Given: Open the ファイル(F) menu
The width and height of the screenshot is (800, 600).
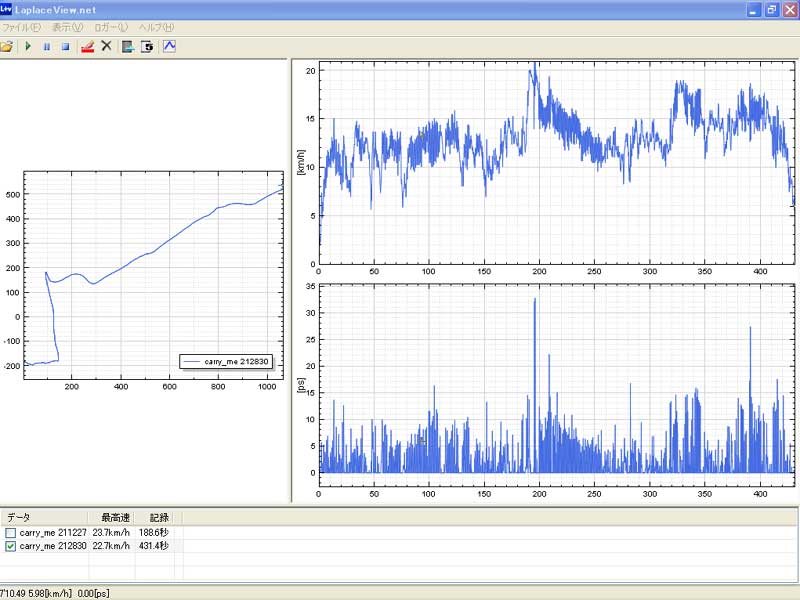Looking at the screenshot, I should tap(21, 27).
